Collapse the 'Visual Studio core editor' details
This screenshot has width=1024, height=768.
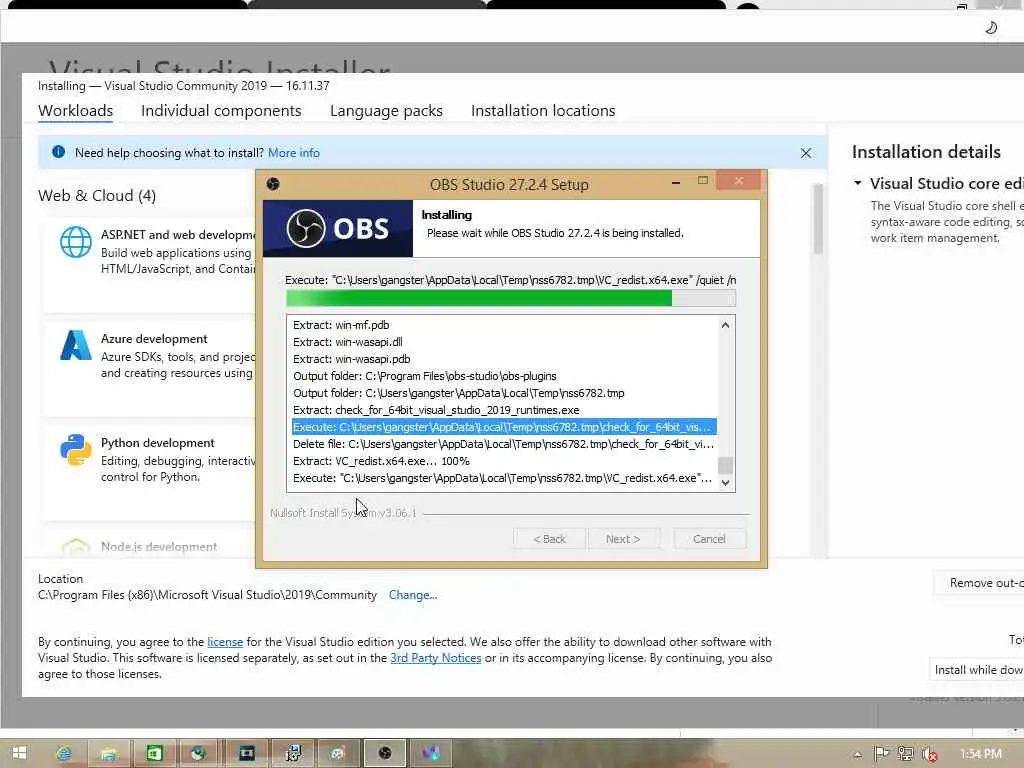(x=857, y=184)
